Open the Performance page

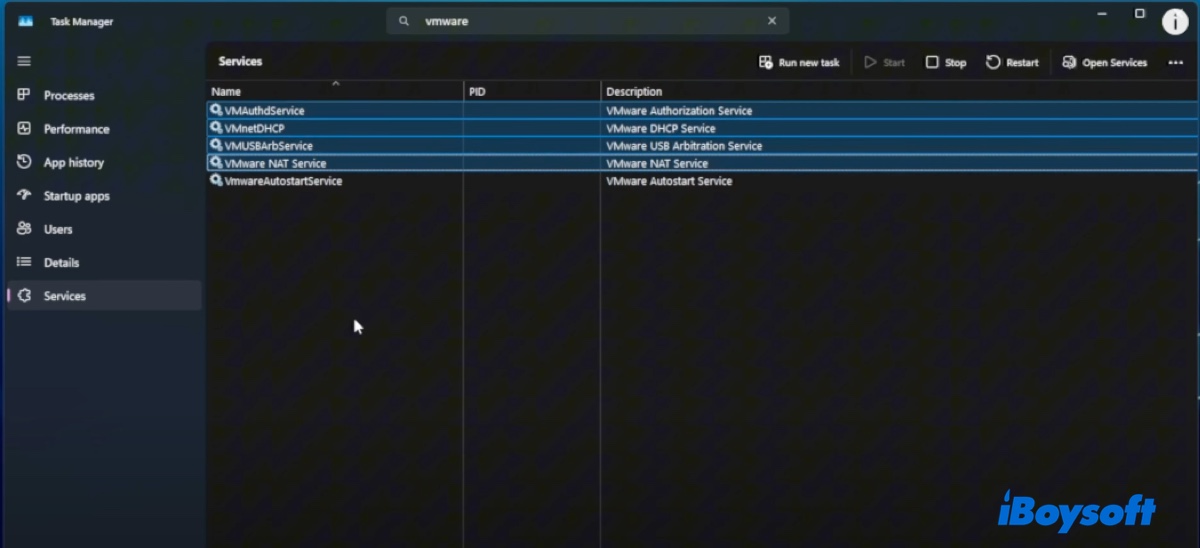click(76, 129)
